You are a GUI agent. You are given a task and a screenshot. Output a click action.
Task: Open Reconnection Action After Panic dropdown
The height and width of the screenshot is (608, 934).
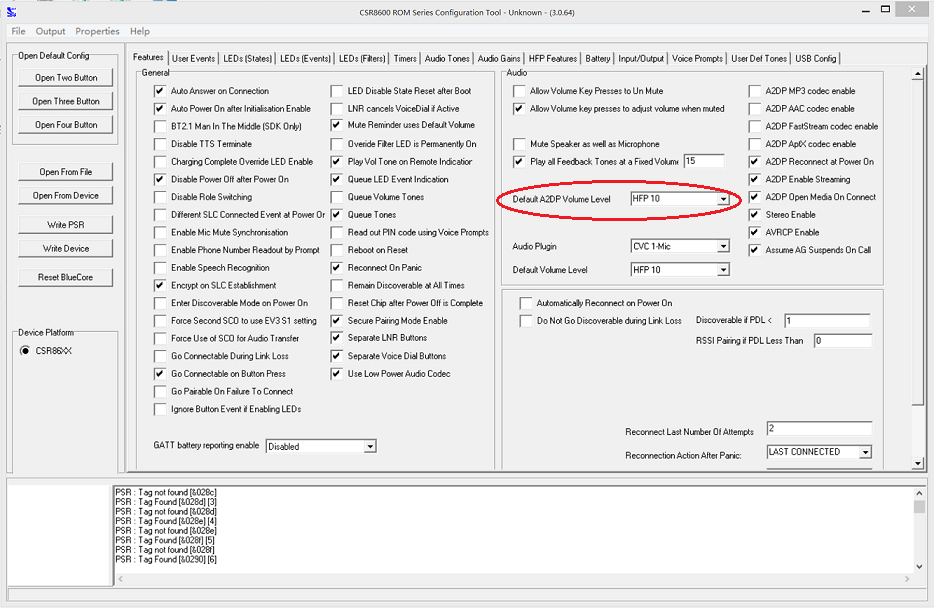(865, 453)
